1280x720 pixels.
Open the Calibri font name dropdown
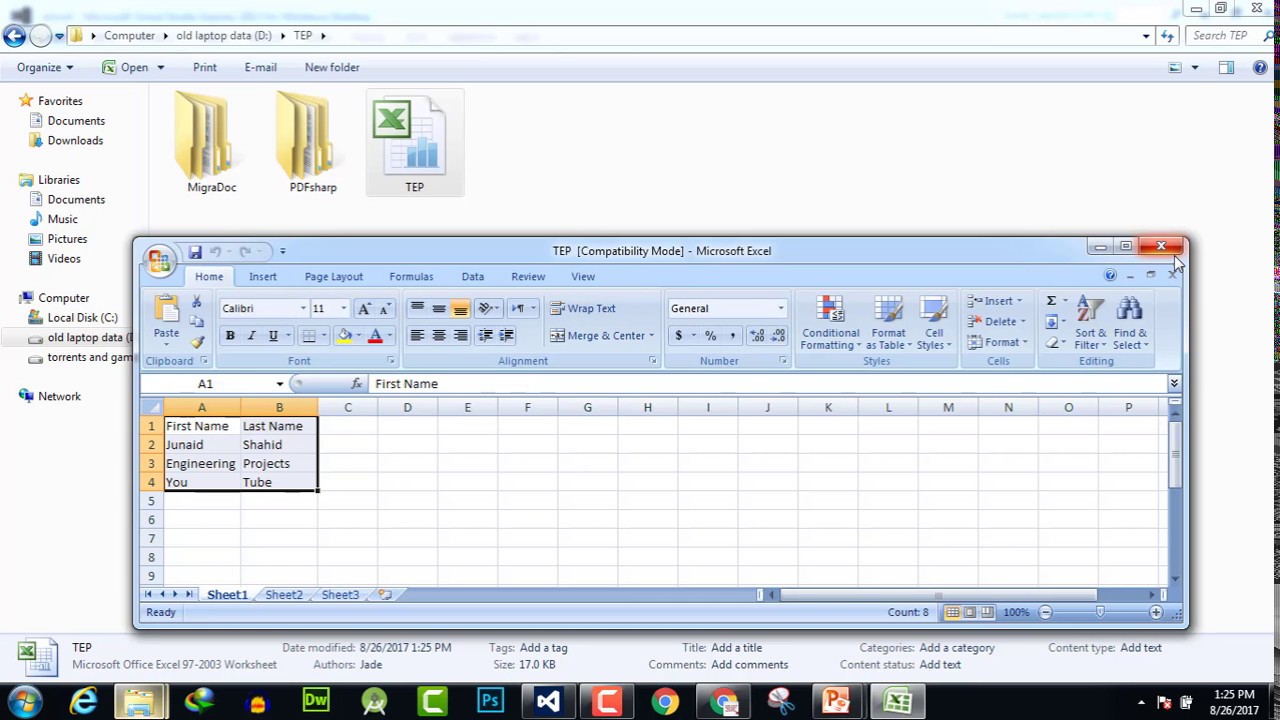(x=303, y=309)
